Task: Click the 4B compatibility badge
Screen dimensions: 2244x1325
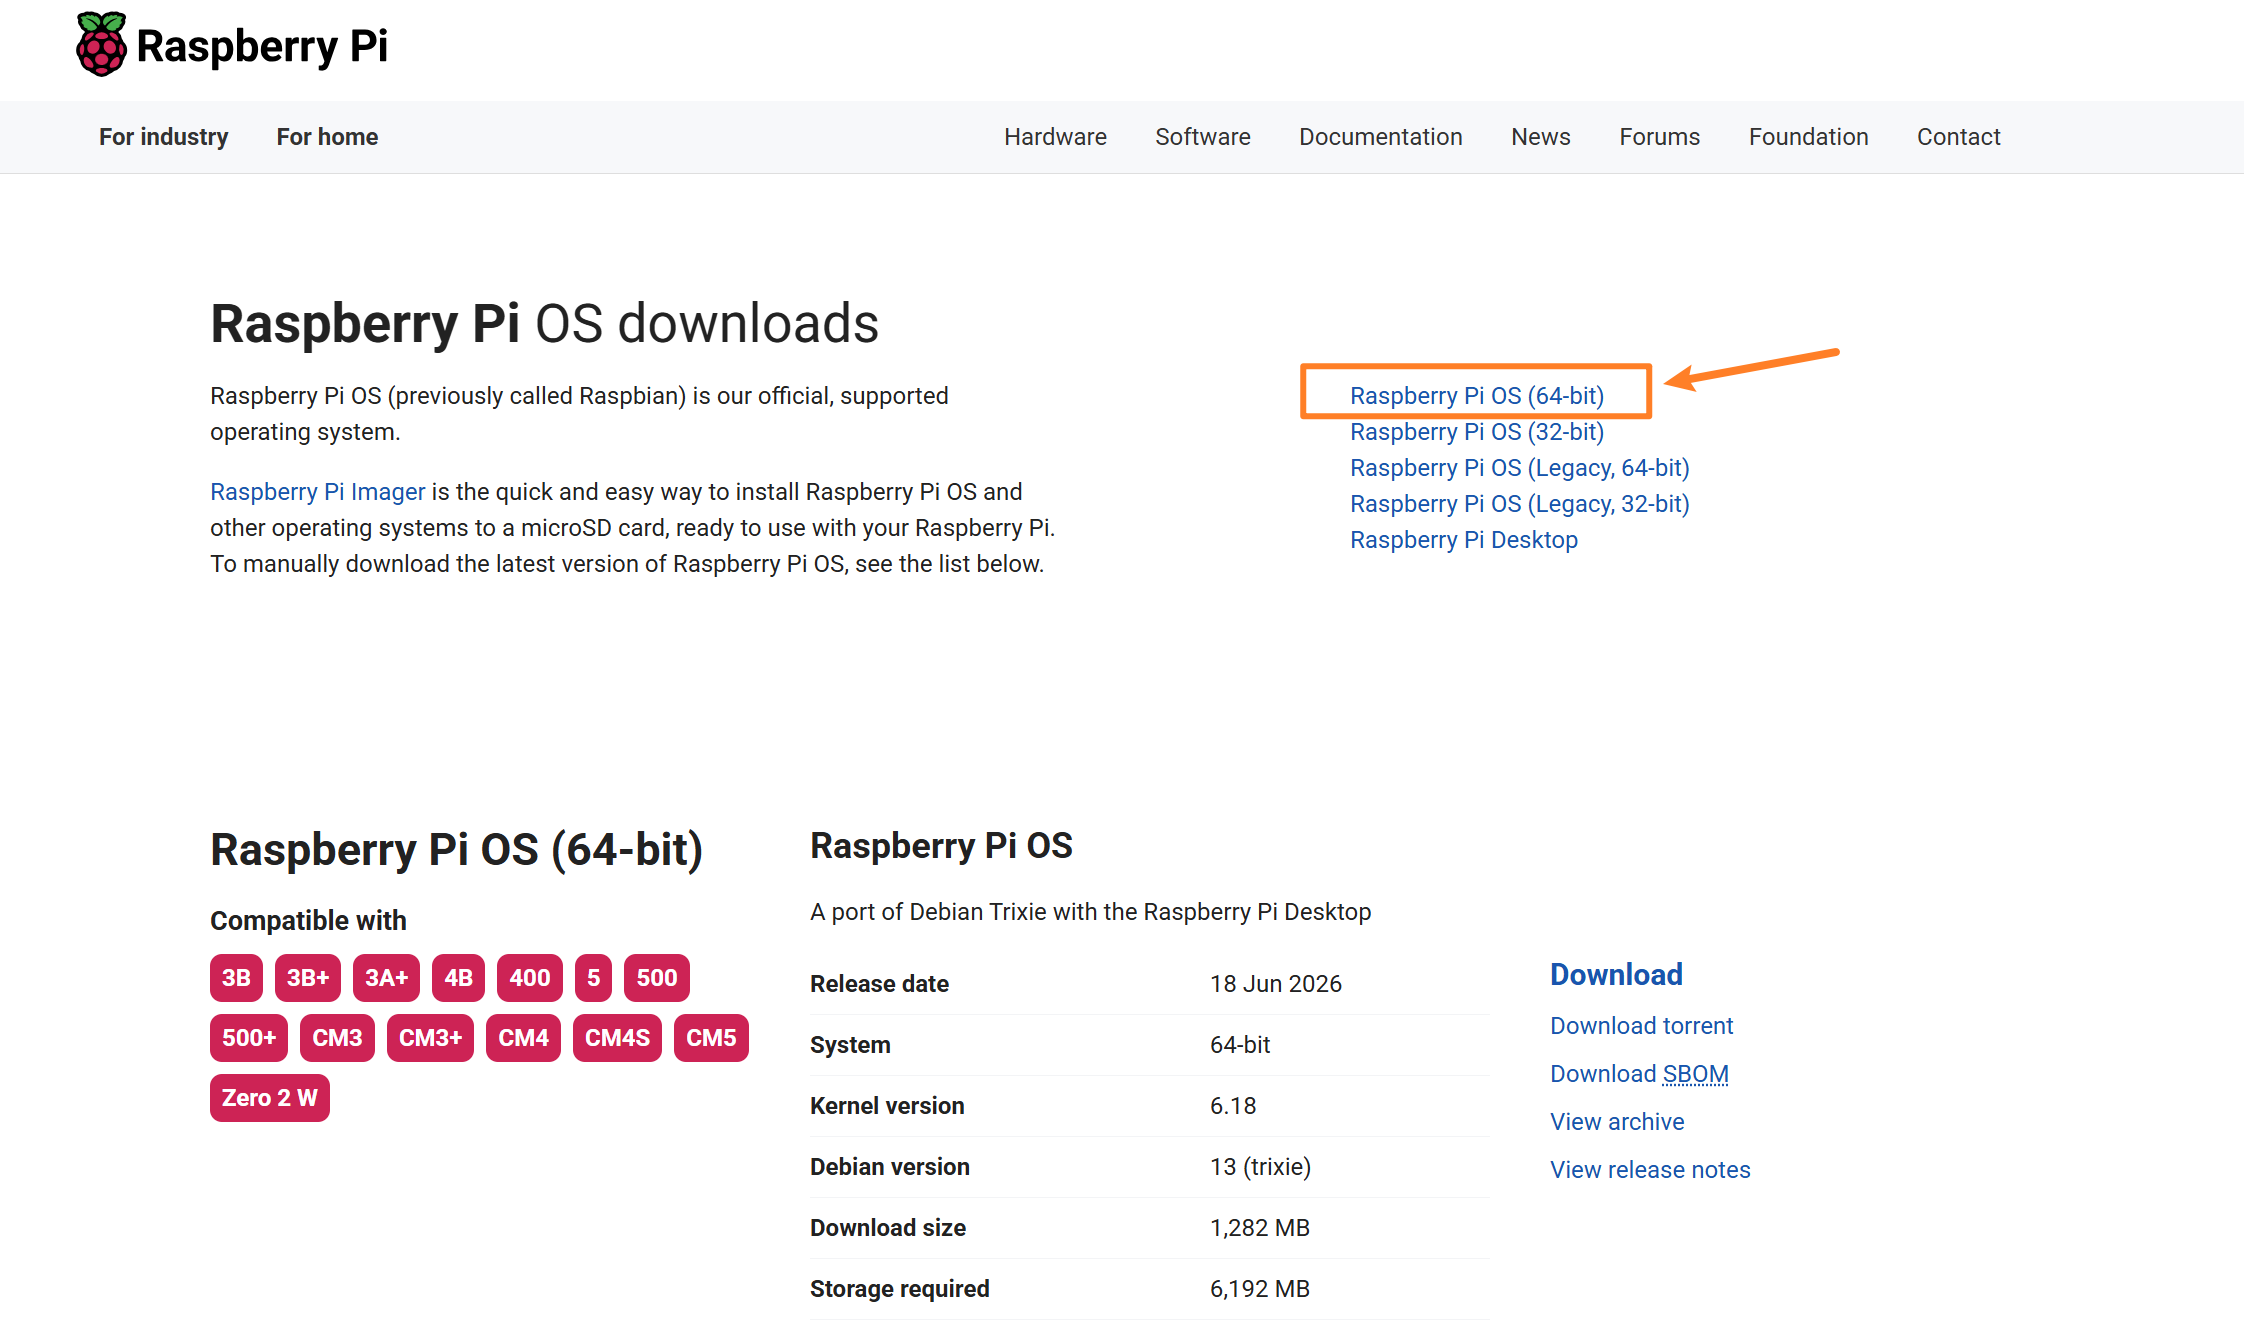Action: 458,978
